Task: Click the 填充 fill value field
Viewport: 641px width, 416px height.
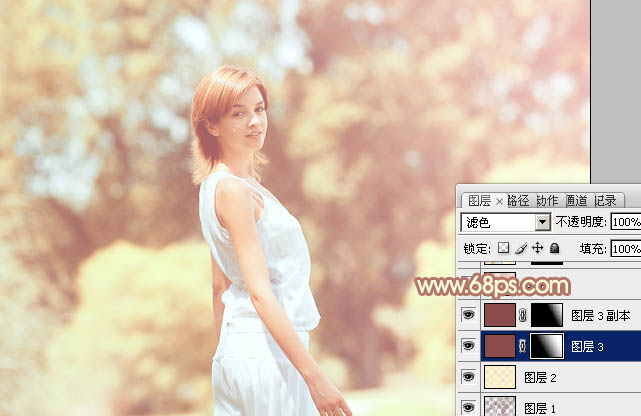Action: tap(625, 248)
